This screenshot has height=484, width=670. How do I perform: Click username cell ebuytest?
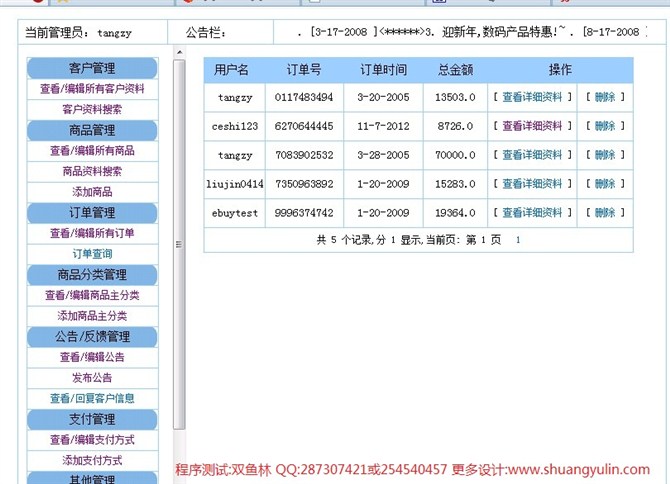pyautogui.click(x=235, y=213)
